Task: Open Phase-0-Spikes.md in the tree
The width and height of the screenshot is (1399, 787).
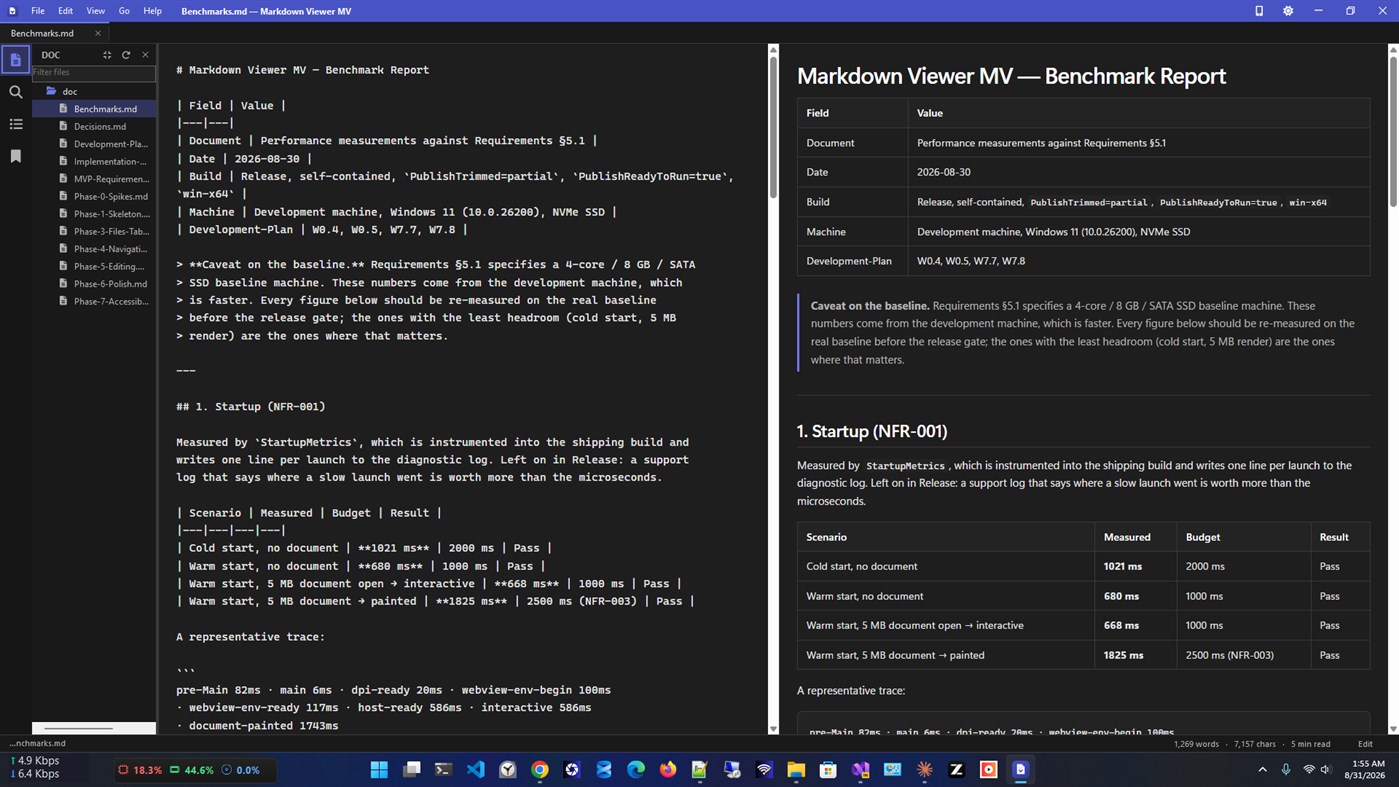Action: point(95,196)
